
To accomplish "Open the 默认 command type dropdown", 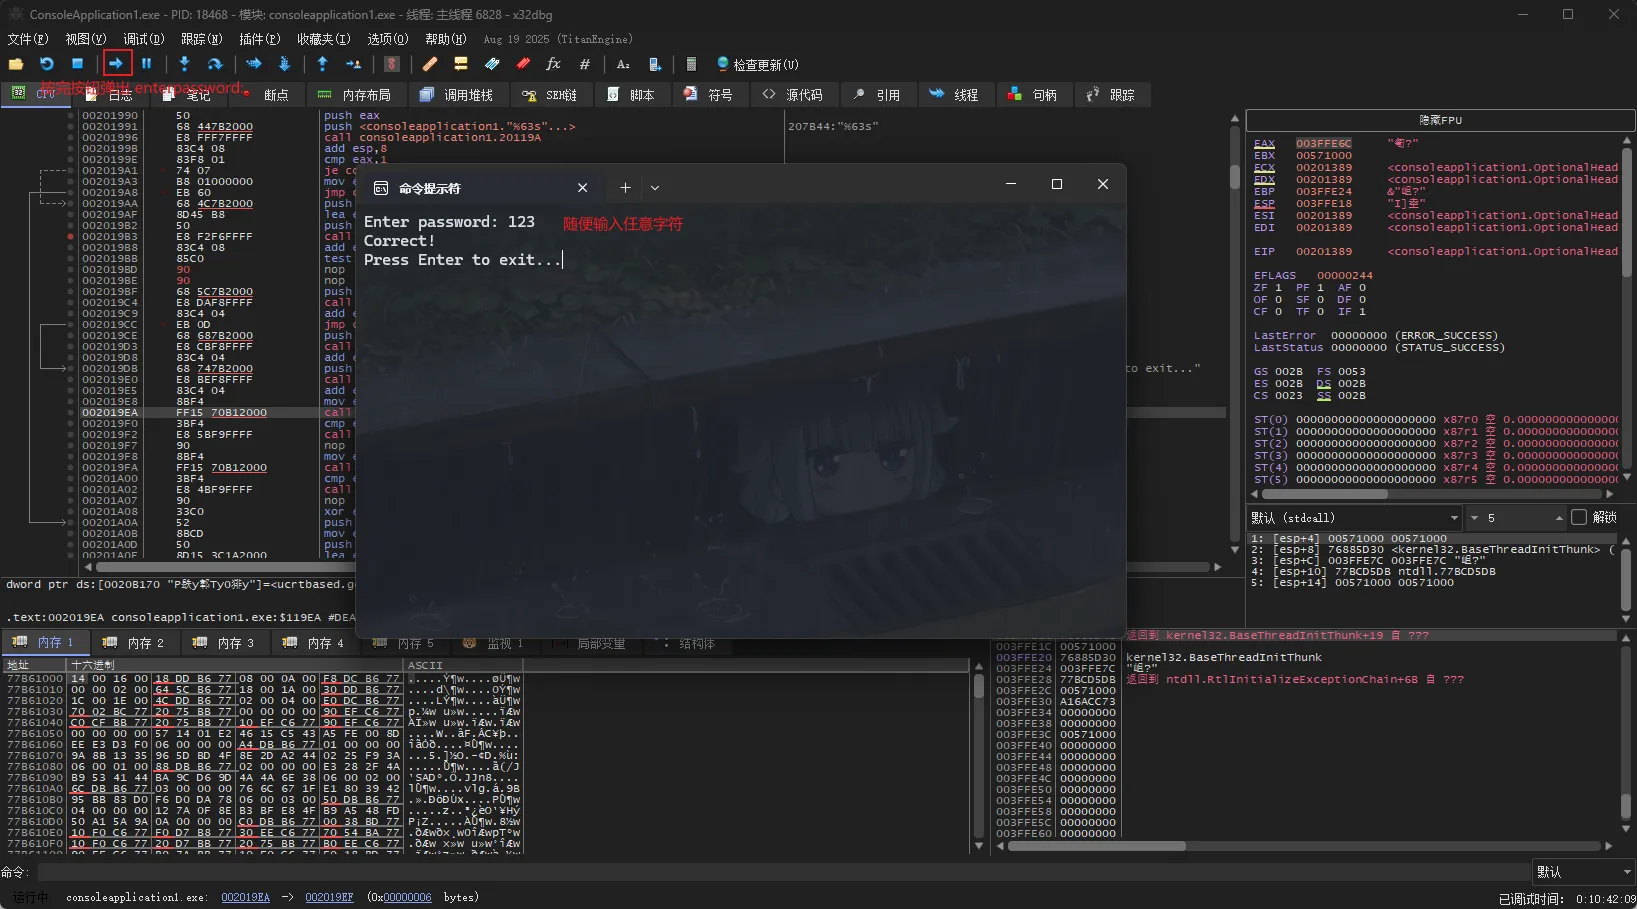I will 1584,872.
